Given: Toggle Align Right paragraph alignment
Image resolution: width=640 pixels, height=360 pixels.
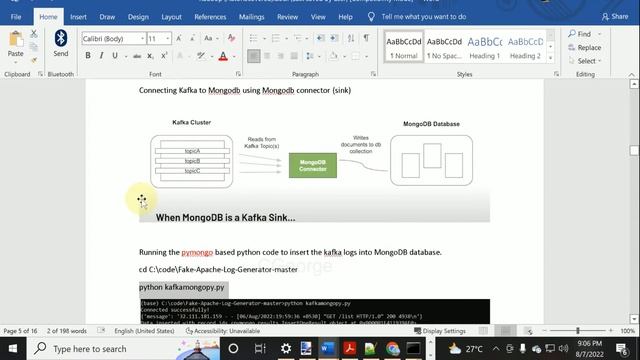Looking at the screenshot, I should tap(280, 56).
